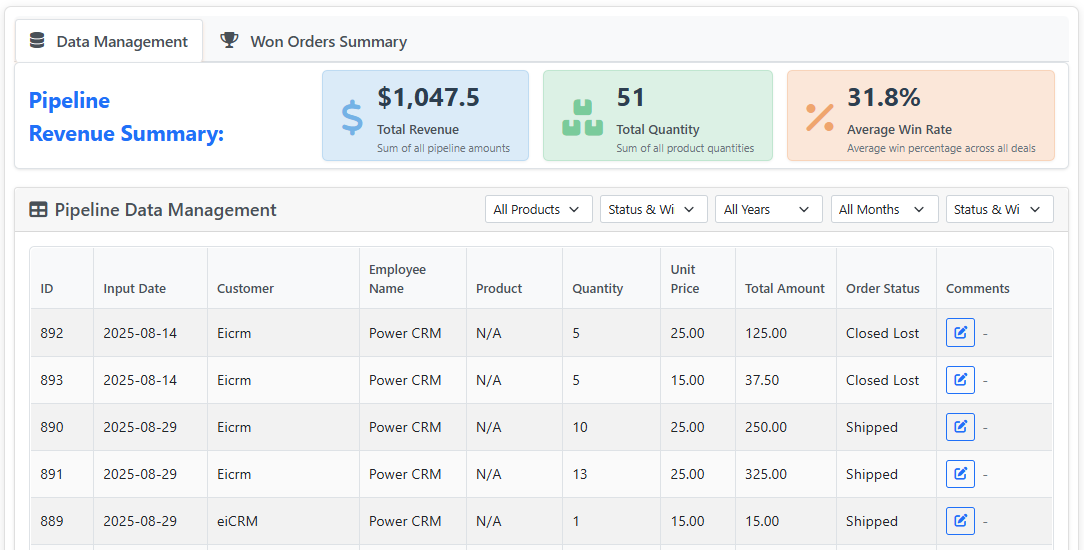
Task: Click the Average Win Rate value 31.8%
Action: [x=884, y=97]
